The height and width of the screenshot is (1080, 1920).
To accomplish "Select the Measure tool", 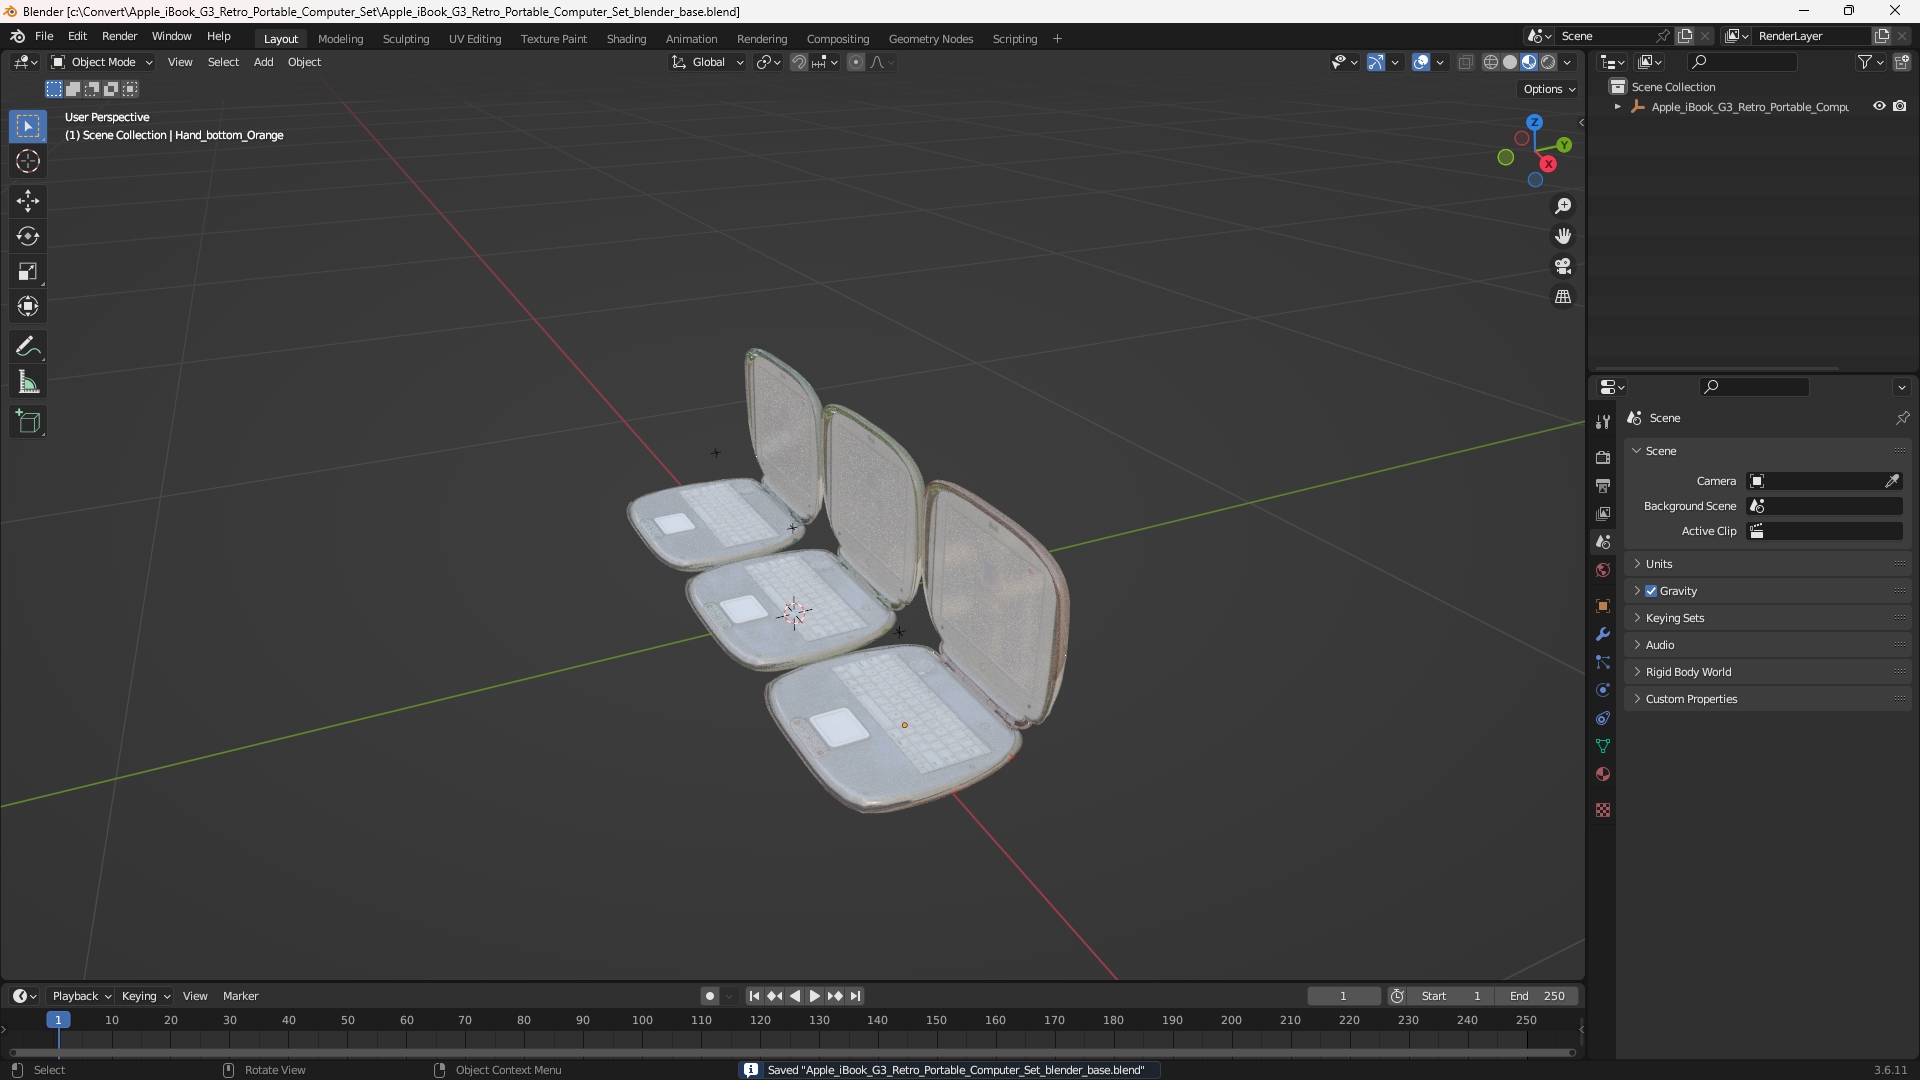I will click(x=28, y=382).
